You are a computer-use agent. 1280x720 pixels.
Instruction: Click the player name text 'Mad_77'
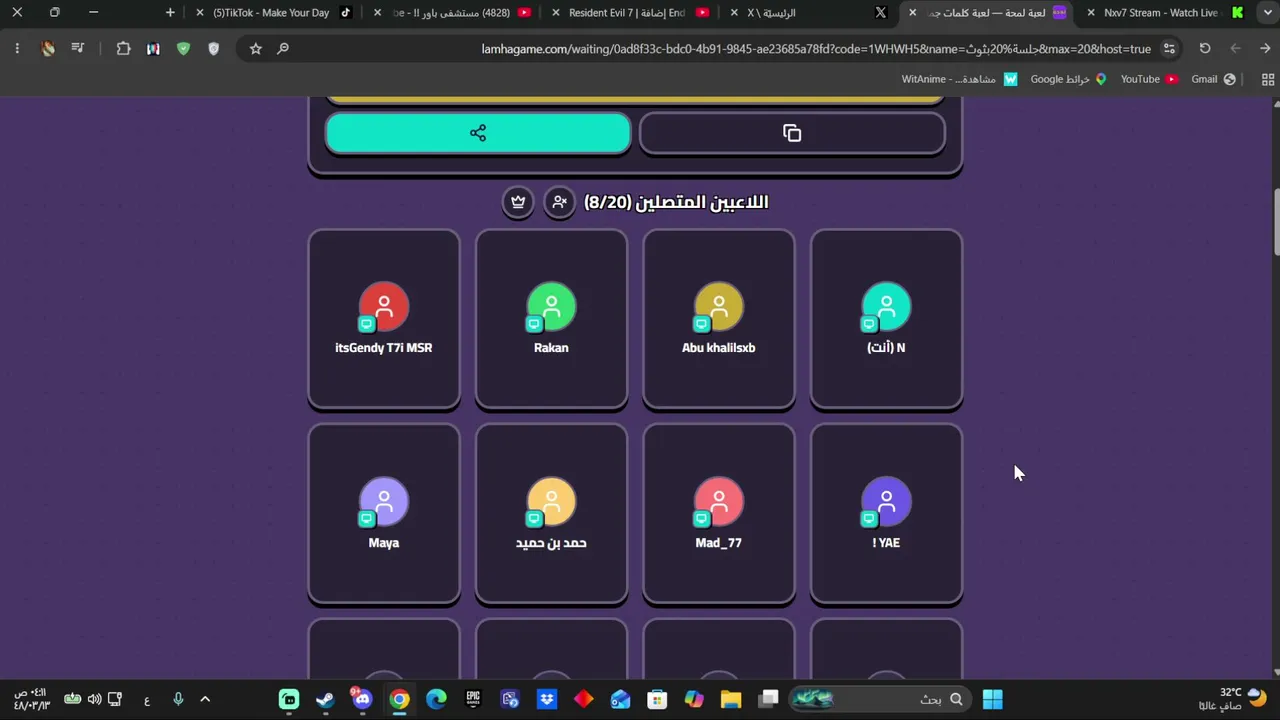[719, 543]
